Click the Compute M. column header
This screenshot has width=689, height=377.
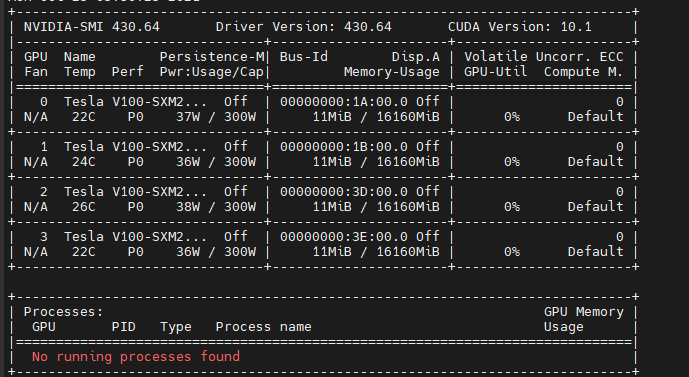584,72
